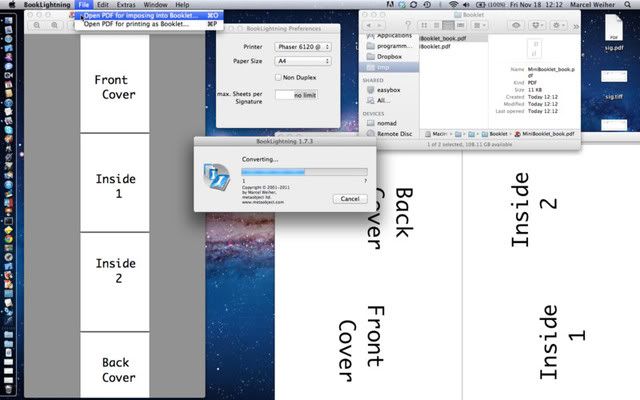Click Booklet folder in Finder path bar
The image size is (640, 400).
(495, 134)
